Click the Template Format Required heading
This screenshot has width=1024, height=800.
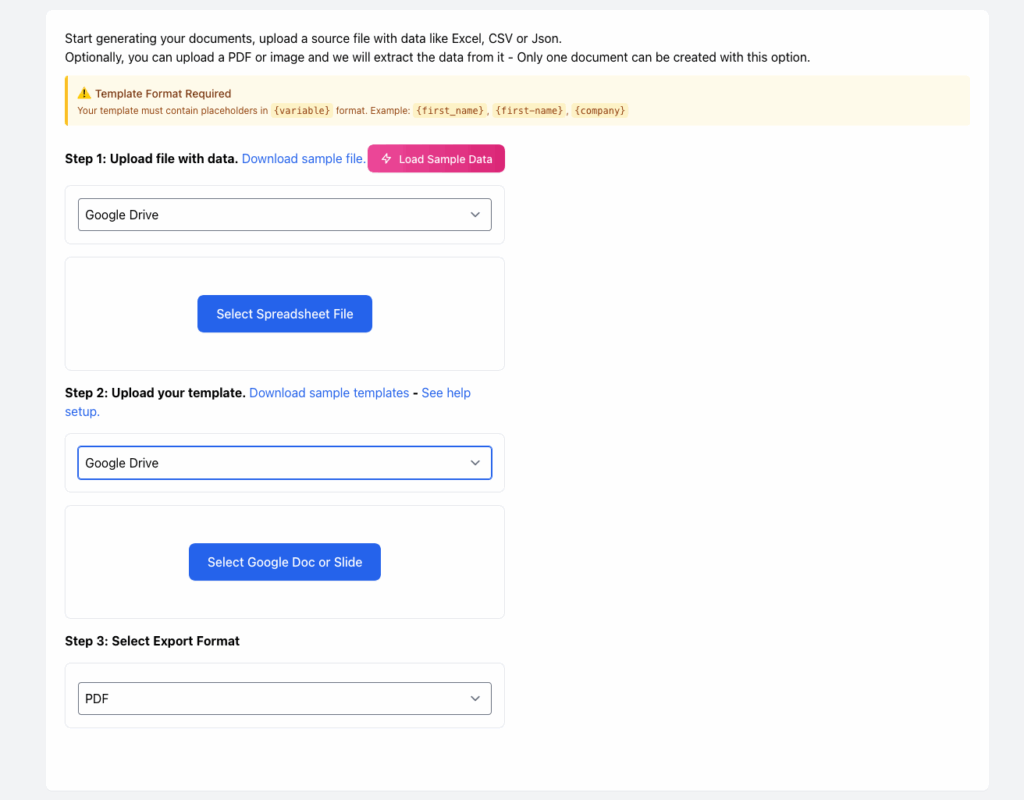click(163, 94)
